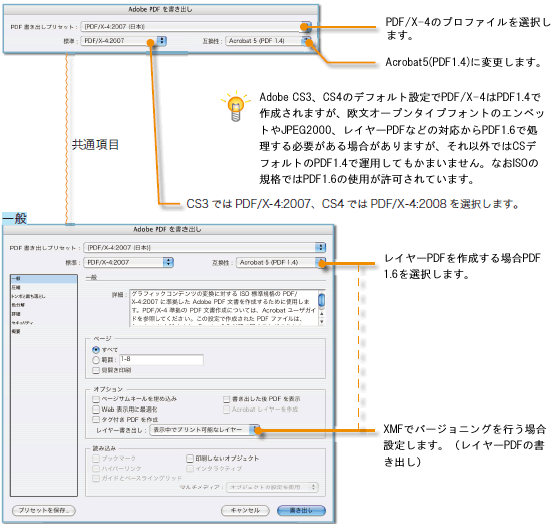Click the キャンセル button
This screenshot has height=529, width=553.
[x=245, y=510]
